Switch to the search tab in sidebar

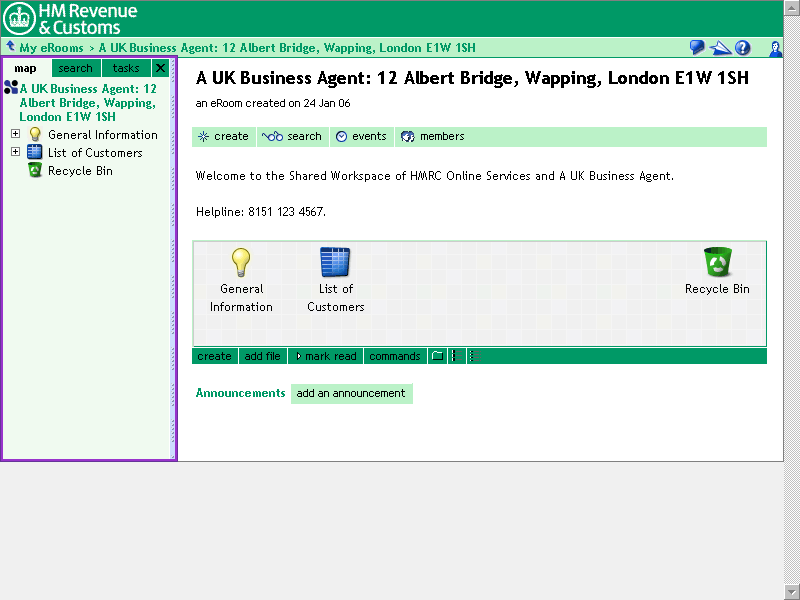75,68
